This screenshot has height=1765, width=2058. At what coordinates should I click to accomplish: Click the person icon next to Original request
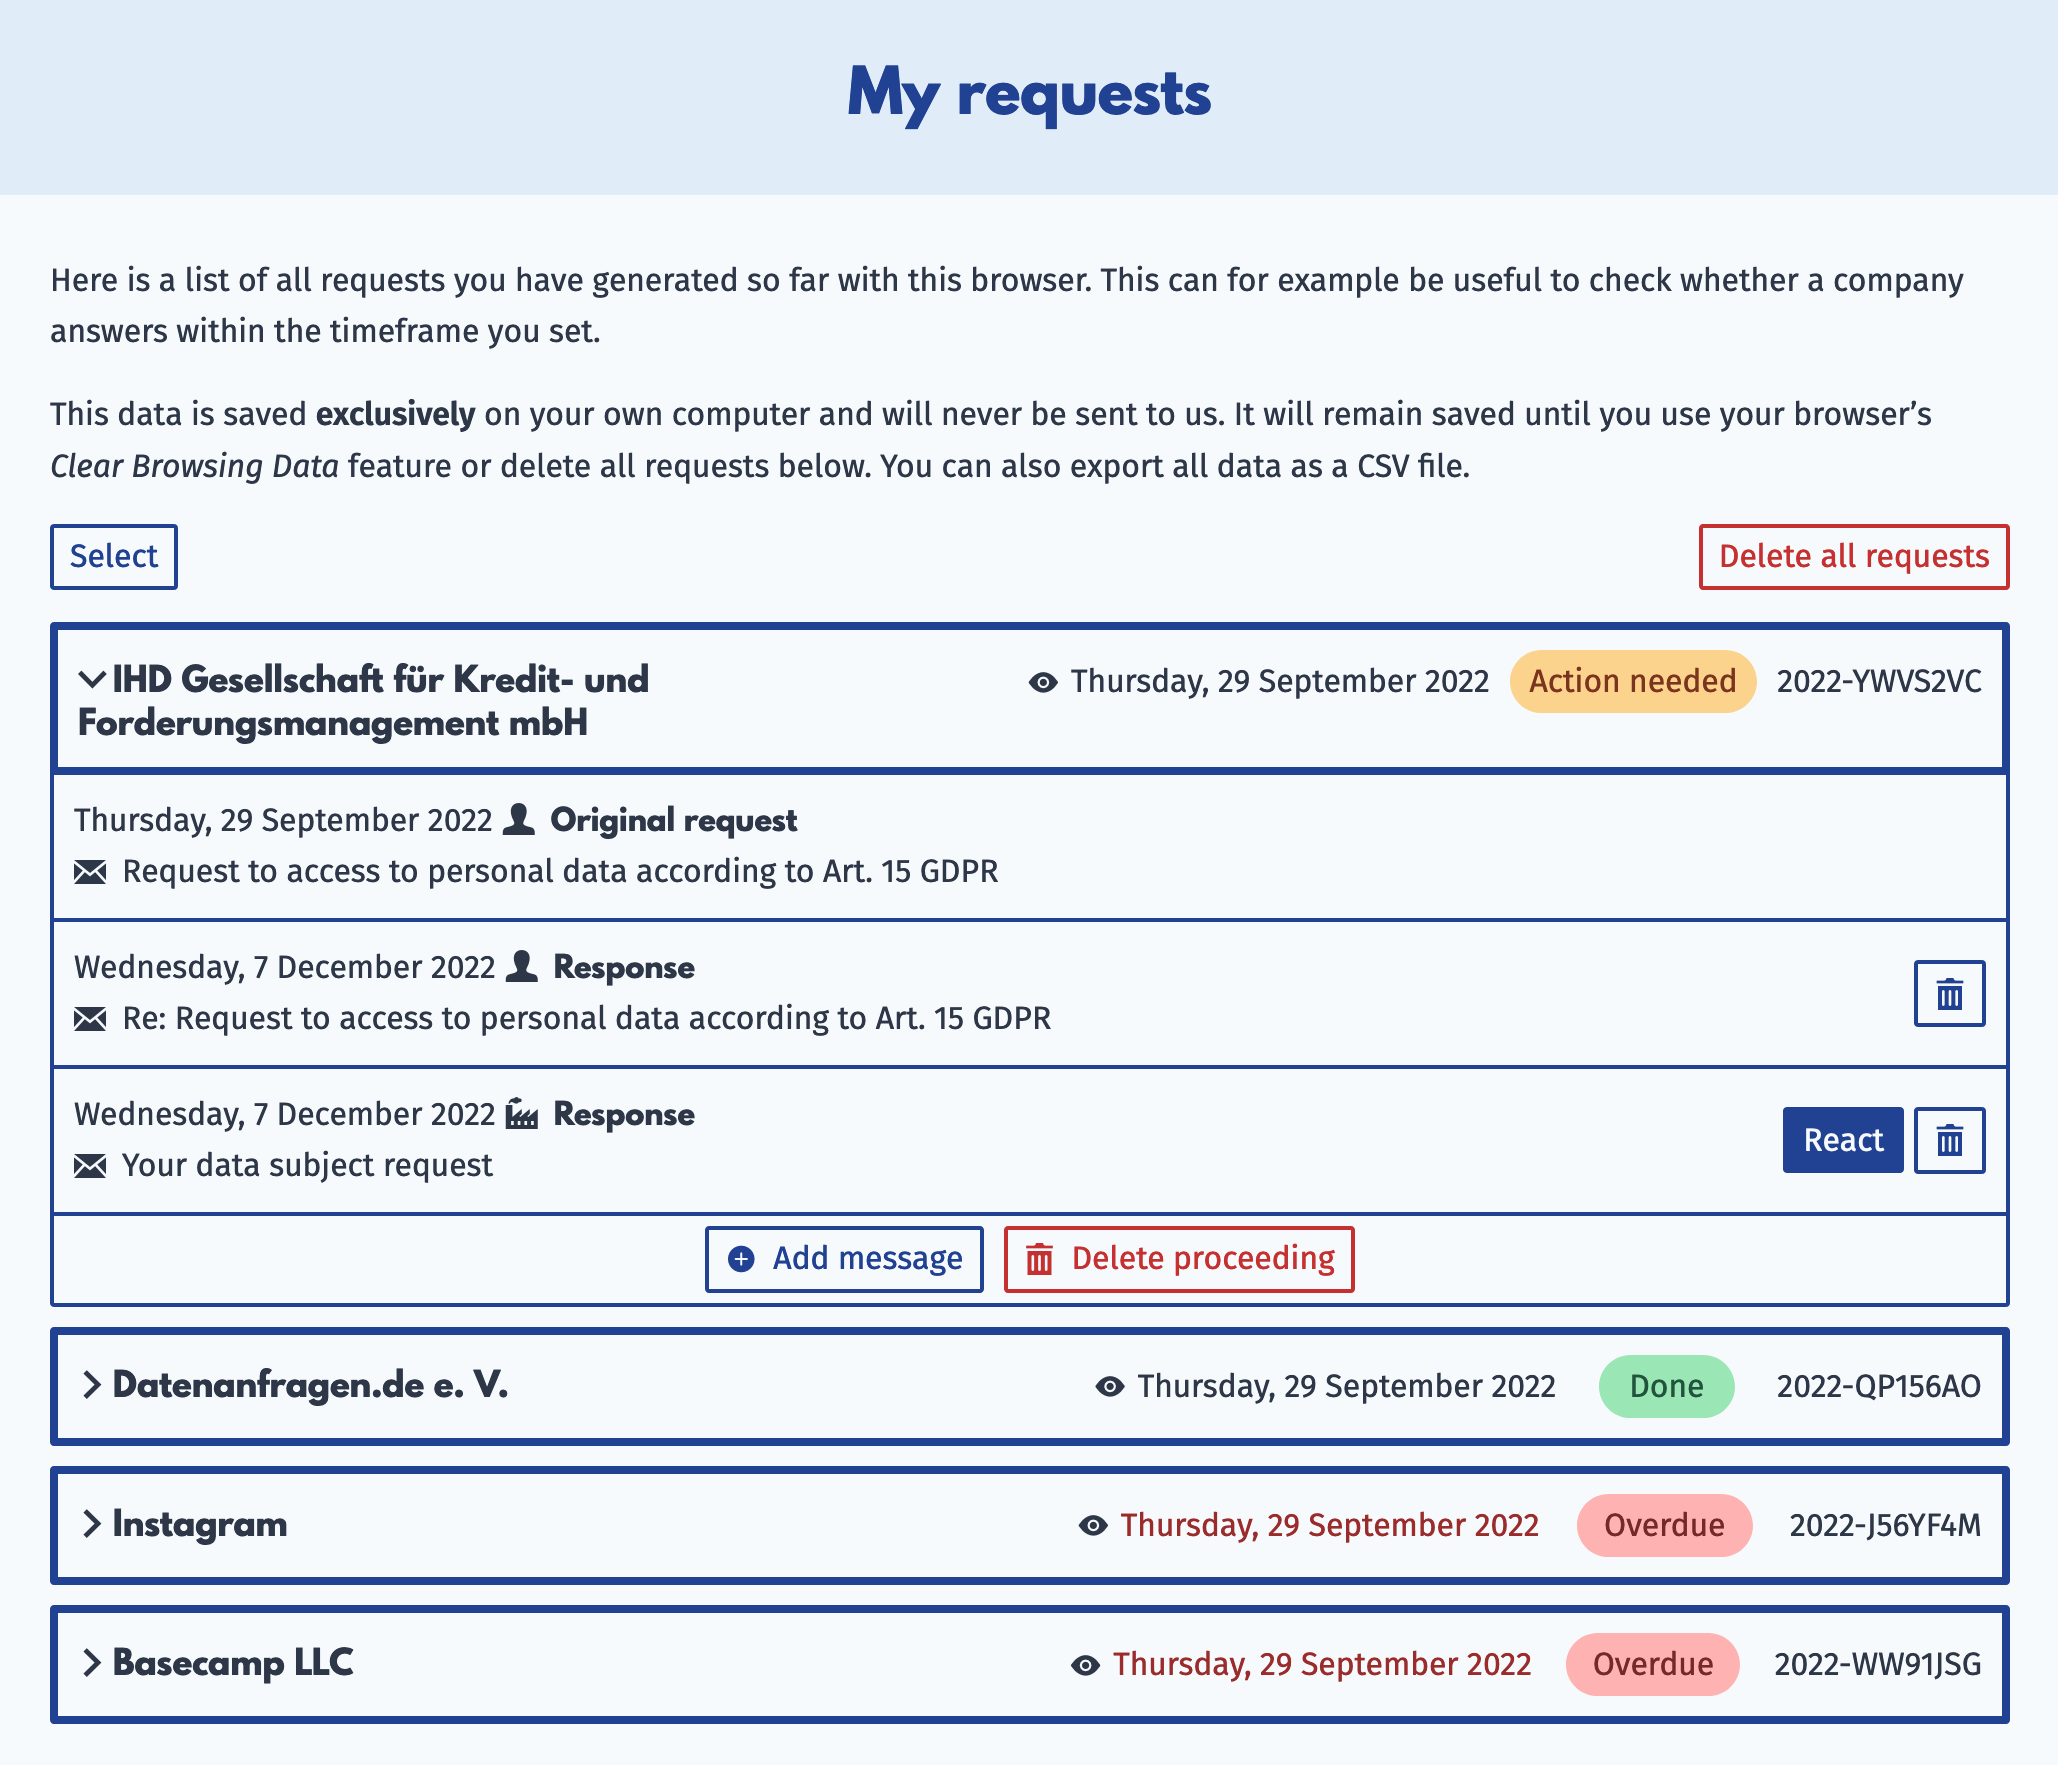(x=518, y=819)
